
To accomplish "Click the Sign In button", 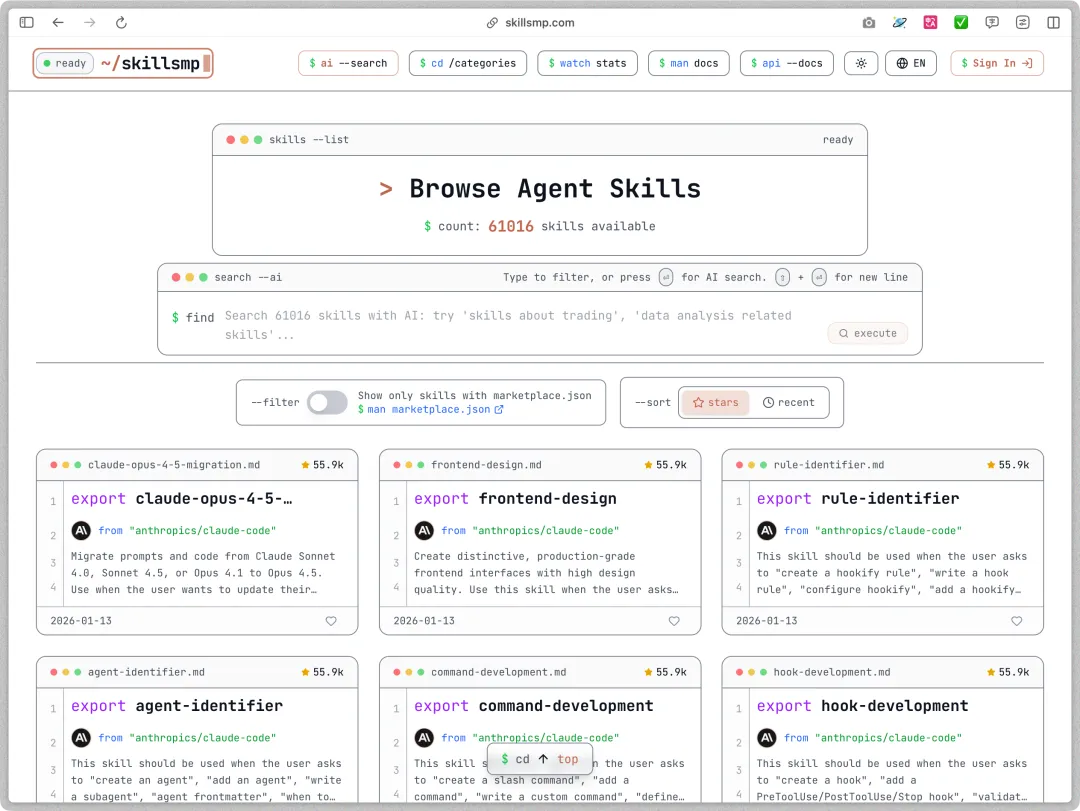I will click(x=996, y=63).
